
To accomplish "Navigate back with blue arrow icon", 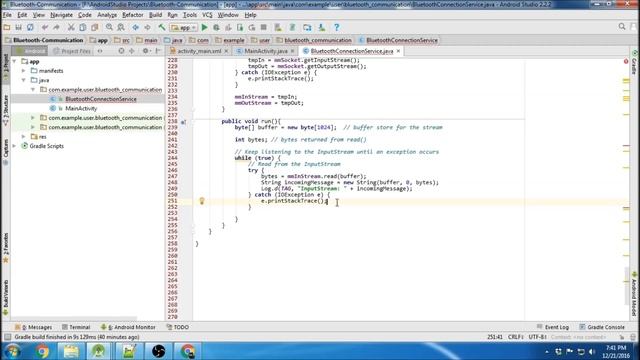I will [136, 27].
